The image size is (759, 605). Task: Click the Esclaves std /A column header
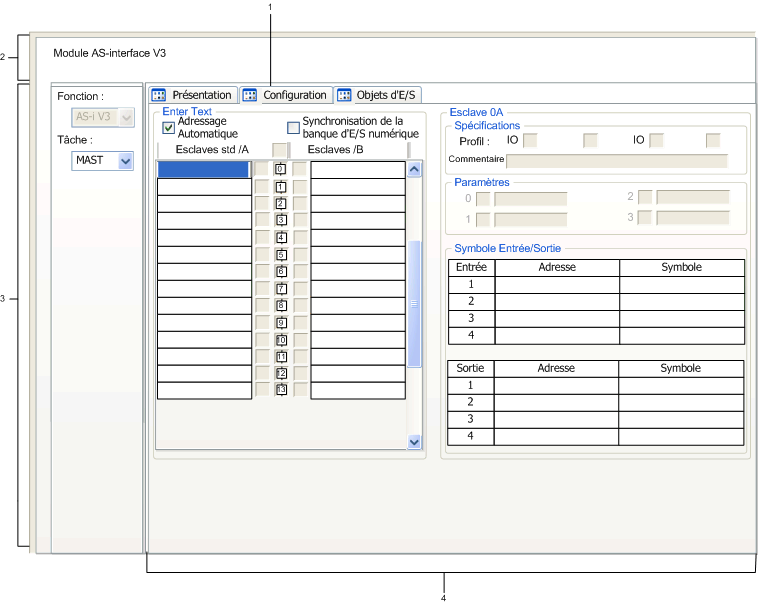(214, 150)
